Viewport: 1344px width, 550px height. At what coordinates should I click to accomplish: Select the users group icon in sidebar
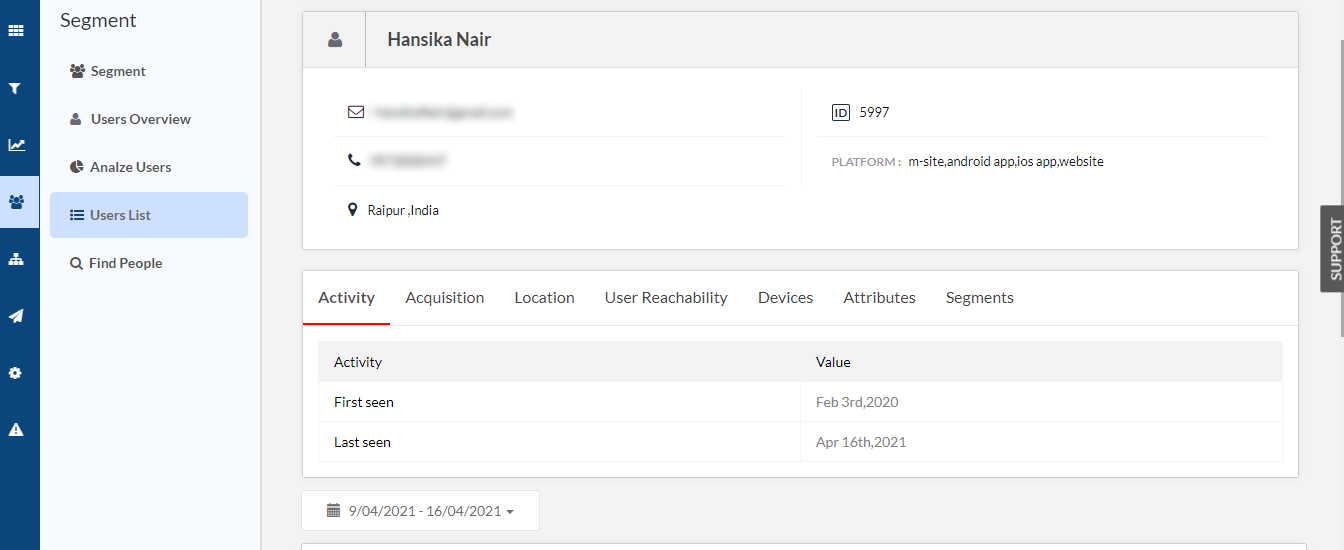click(17, 202)
